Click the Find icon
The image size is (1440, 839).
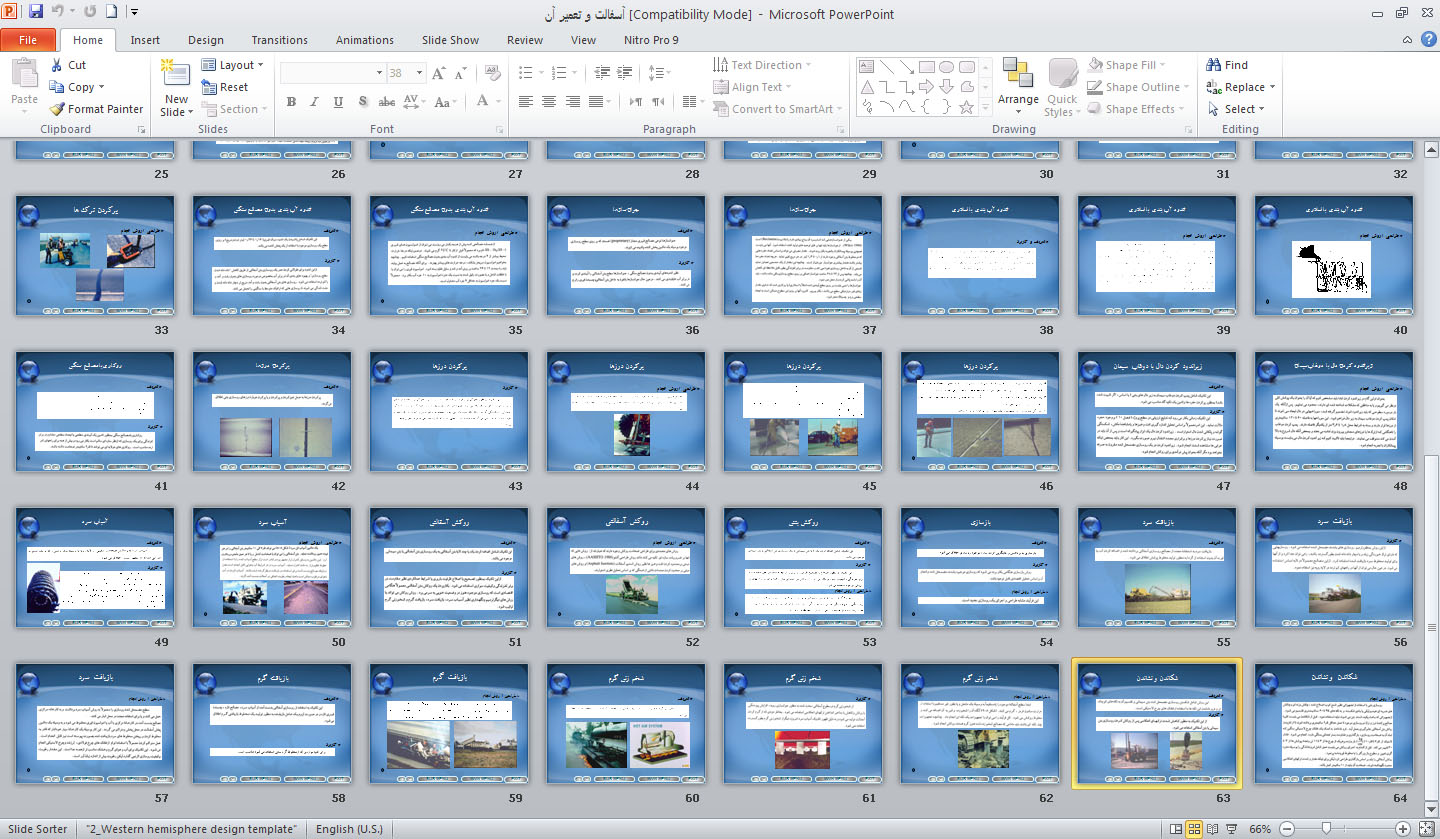coord(1214,65)
